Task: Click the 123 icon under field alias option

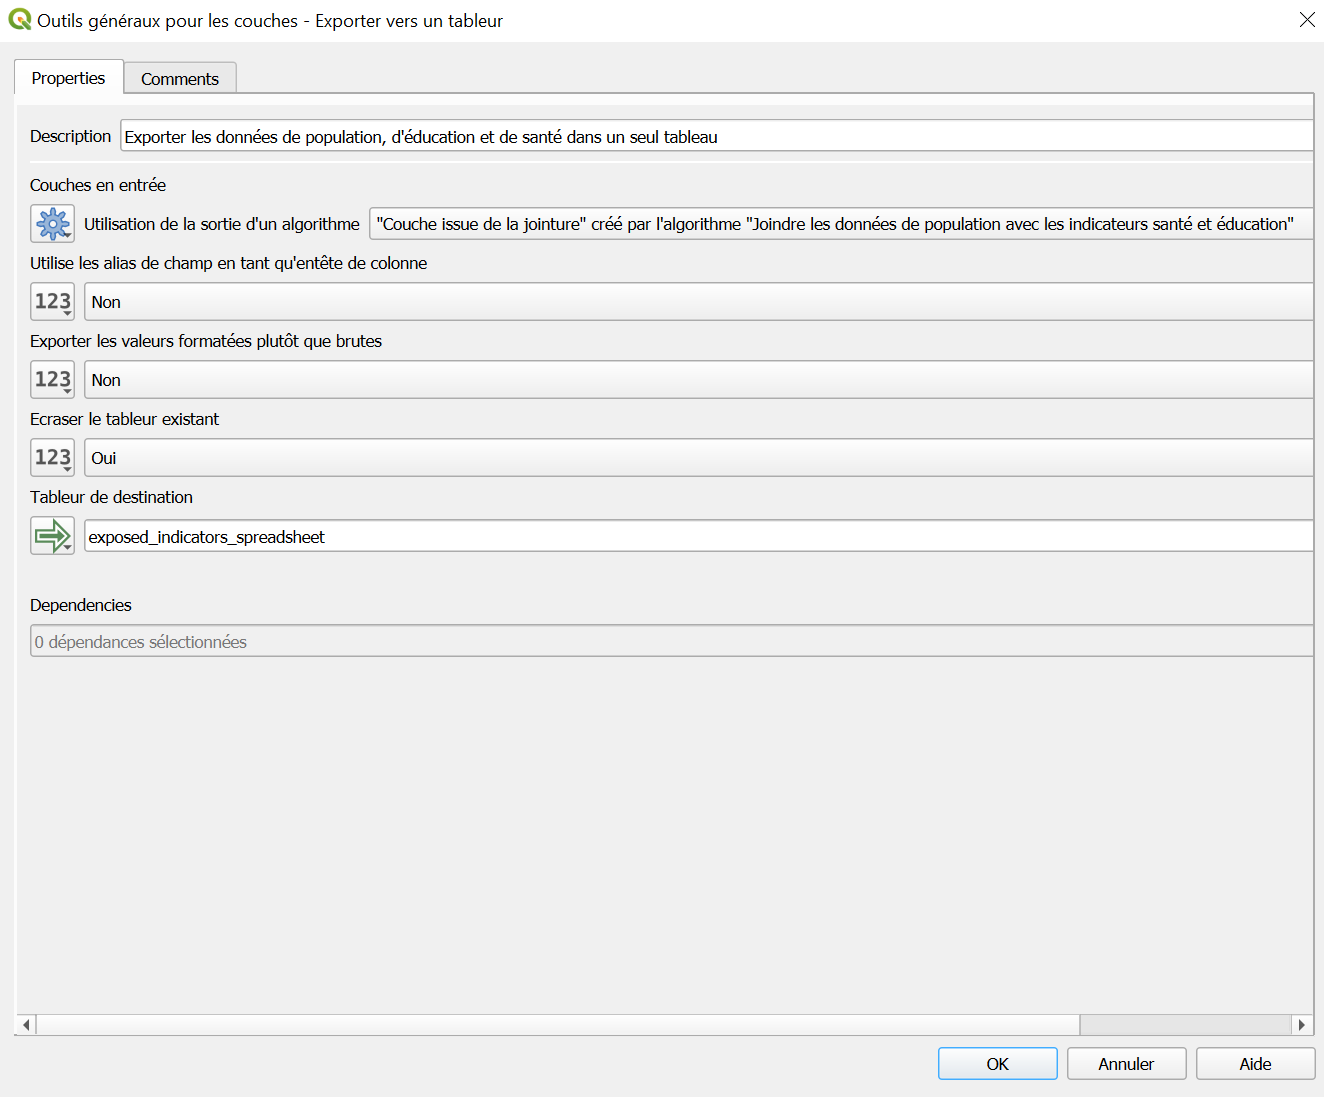Action: (52, 302)
